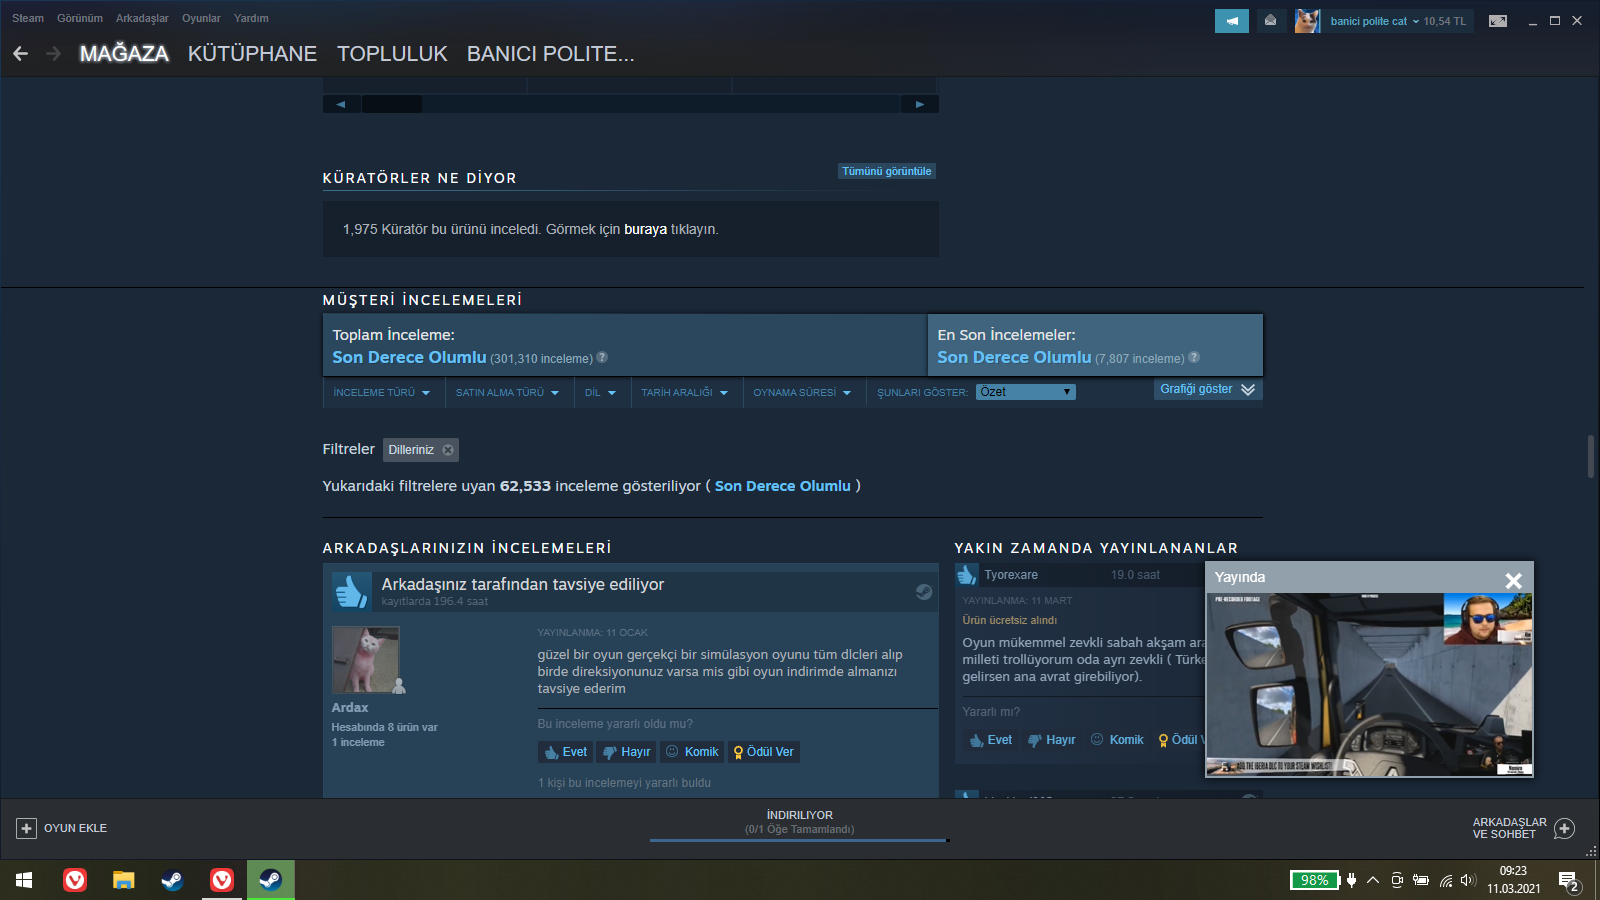Expand the Tarih Aralığı filter
The width and height of the screenshot is (1600, 900).
point(685,392)
